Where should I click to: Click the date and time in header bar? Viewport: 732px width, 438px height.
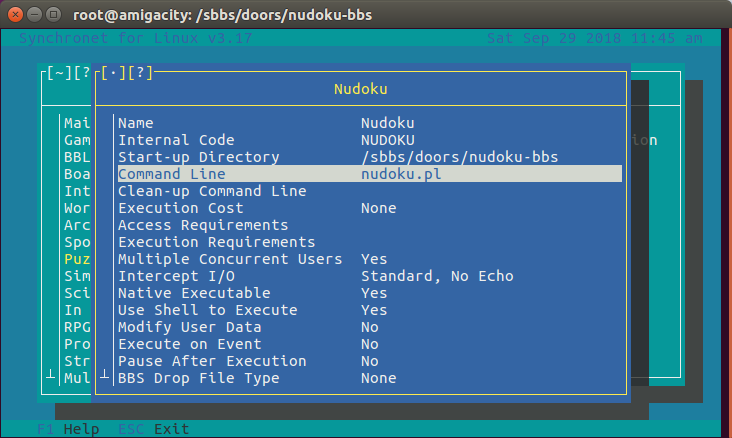pyautogui.click(x=594, y=38)
